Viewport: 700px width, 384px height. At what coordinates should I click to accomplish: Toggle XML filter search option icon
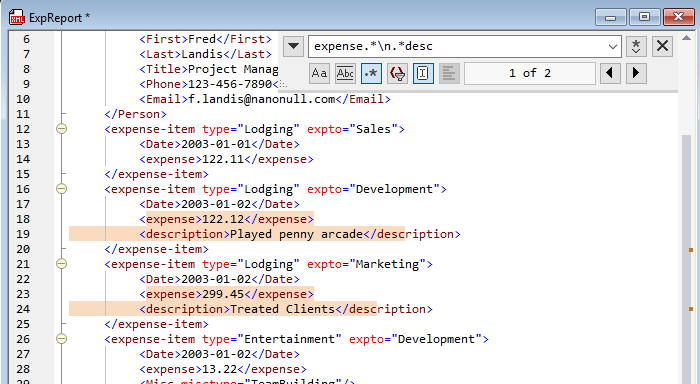pos(397,73)
